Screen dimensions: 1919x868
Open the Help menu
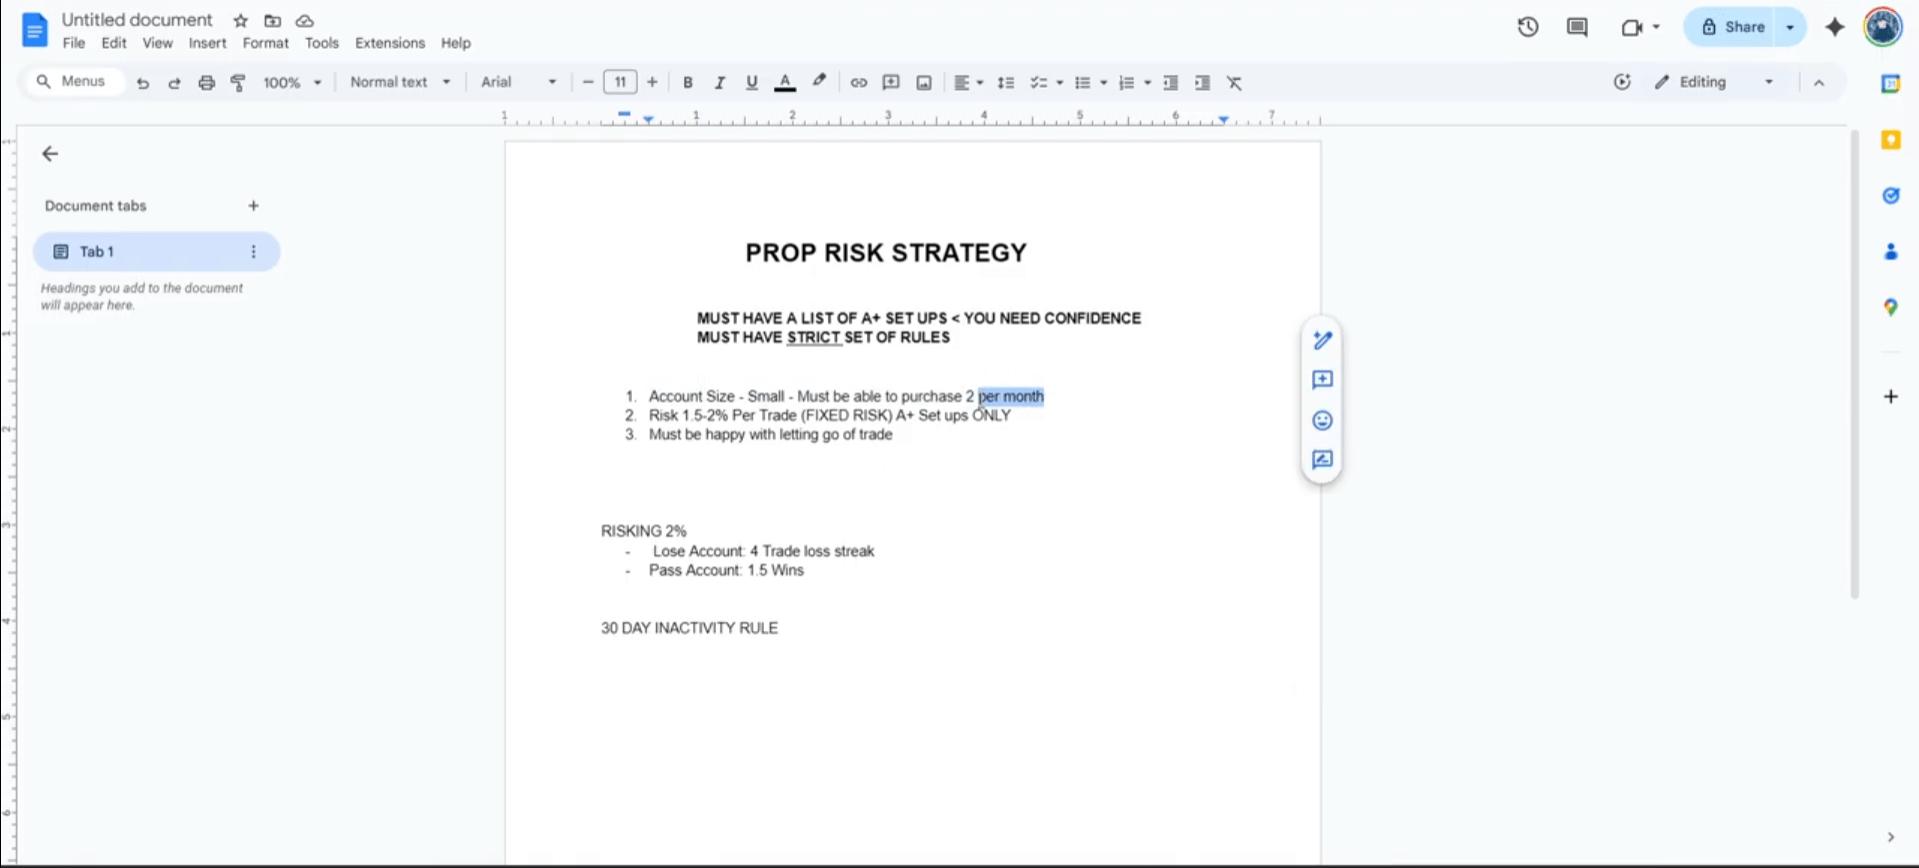[456, 43]
